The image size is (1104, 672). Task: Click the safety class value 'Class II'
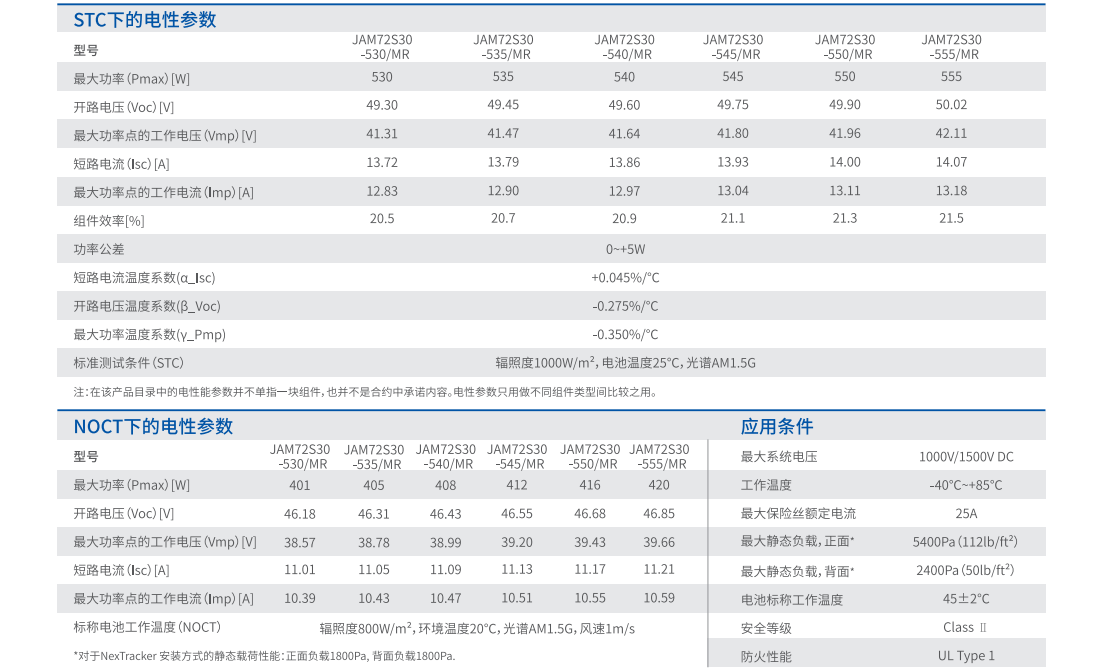point(965,628)
